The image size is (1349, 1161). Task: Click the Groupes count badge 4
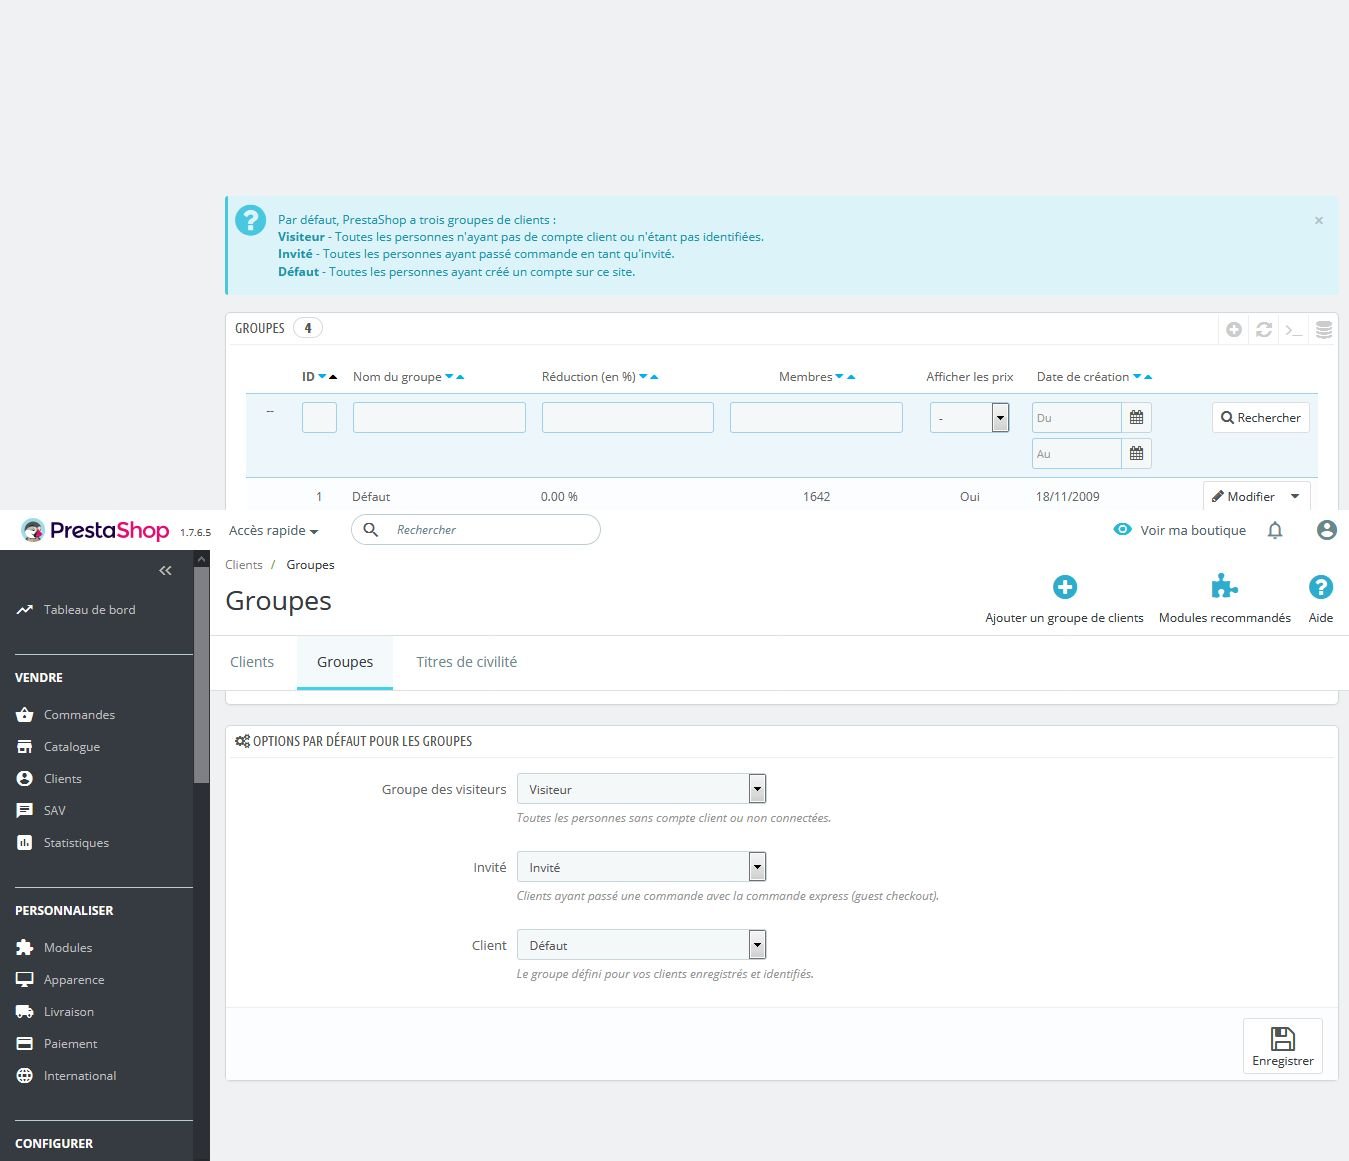(308, 328)
